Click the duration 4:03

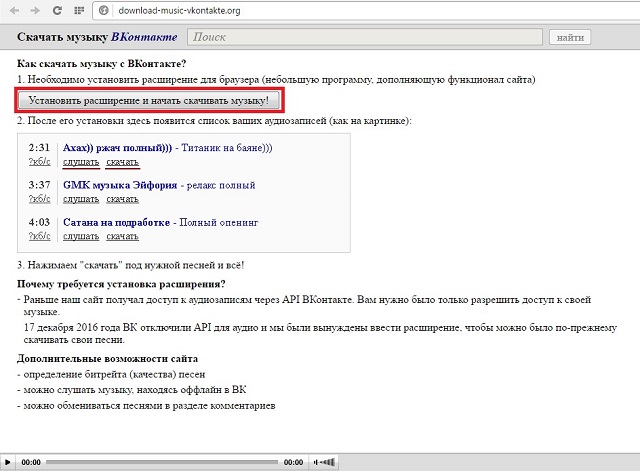tap(39, 222)
